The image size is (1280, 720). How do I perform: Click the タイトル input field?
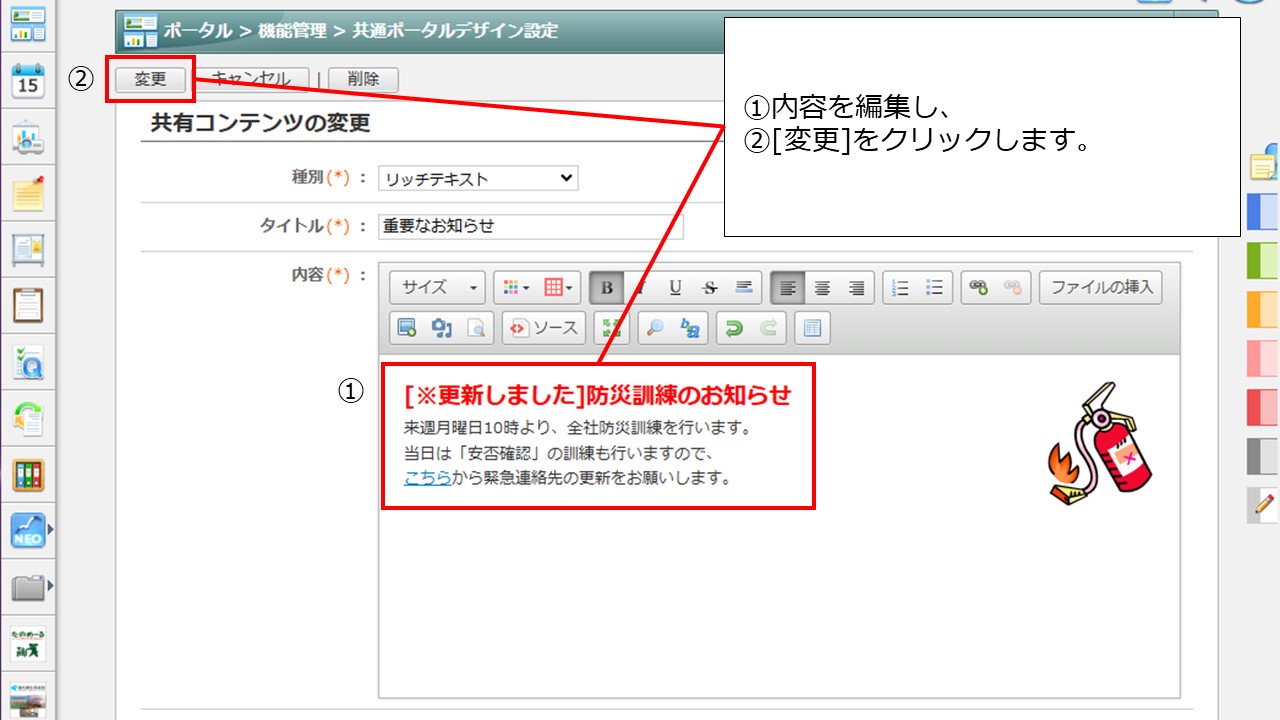(x=531, y=226)
